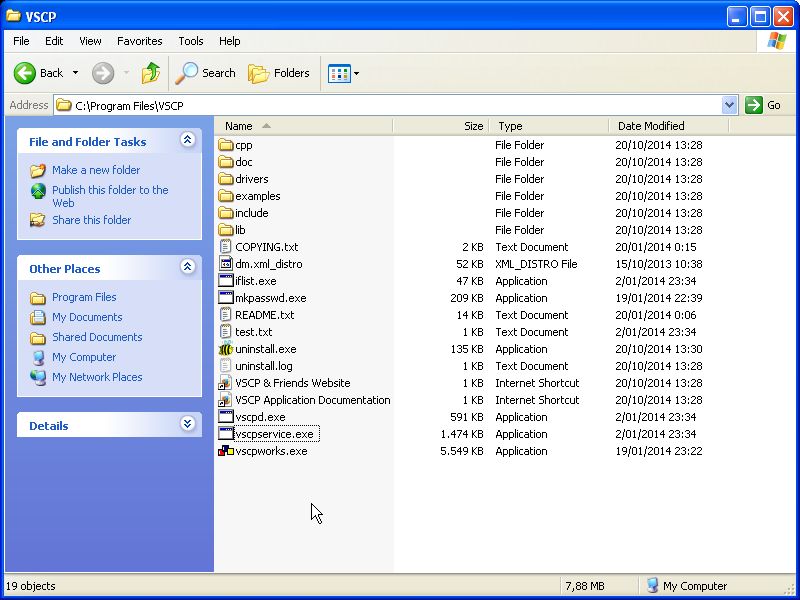Image resolution: width=800 pixels, height=600 pixels.
Task: Open the vscpworks.exe application icon
Action: pyautogui.click(x=226, y=451)
